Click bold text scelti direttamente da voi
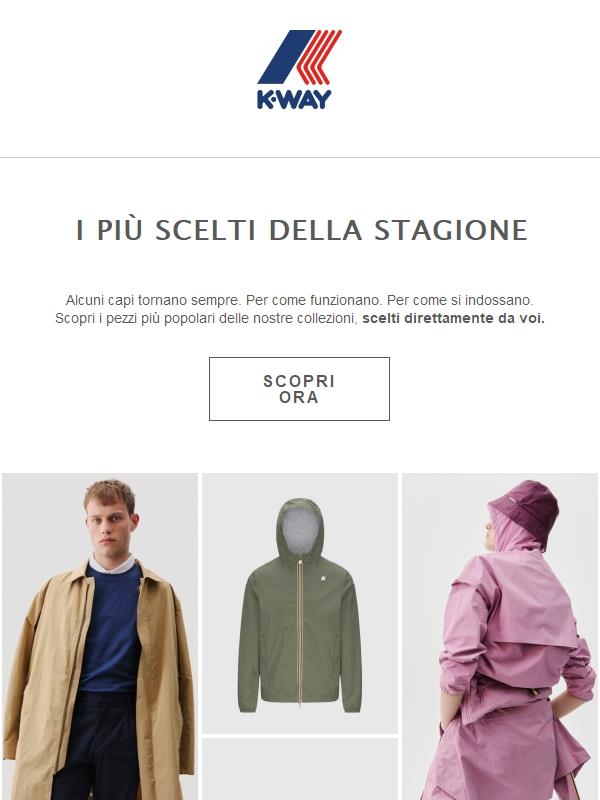 [454, 318]
